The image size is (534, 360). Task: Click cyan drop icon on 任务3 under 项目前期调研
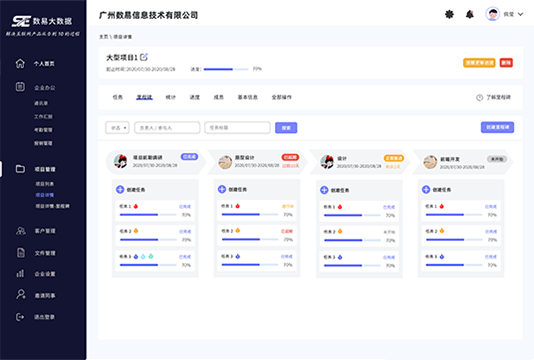[x=143, y=256]
